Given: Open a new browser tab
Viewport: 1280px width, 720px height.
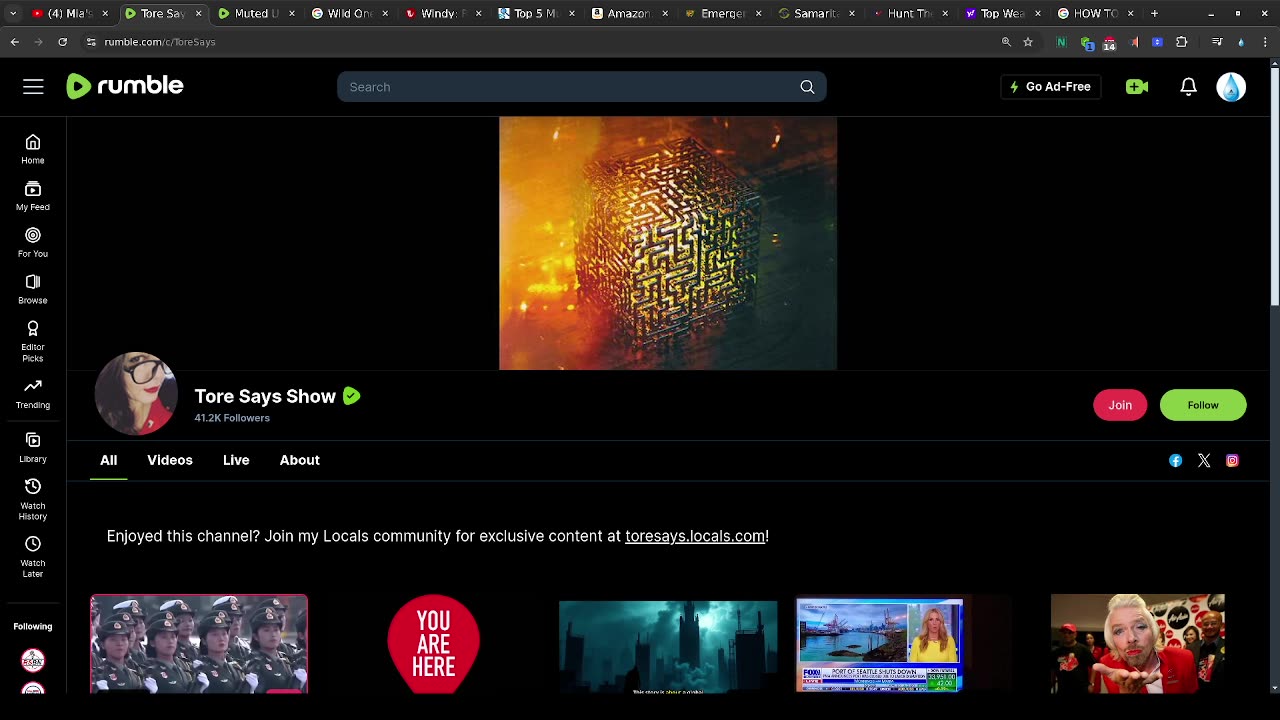Looking at the screenshot, I should pyautogui.click(x=1154, y=14).
